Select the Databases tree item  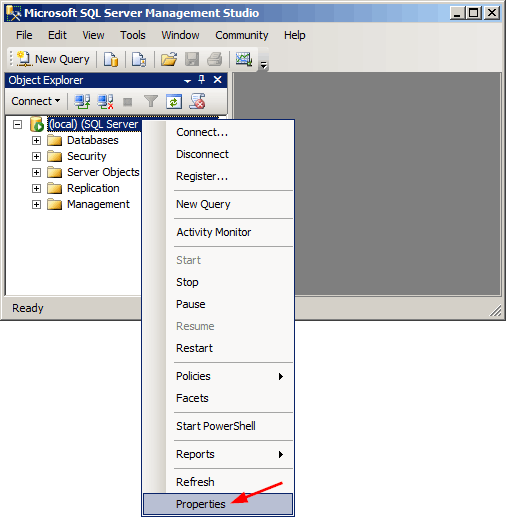pos(93,140)
